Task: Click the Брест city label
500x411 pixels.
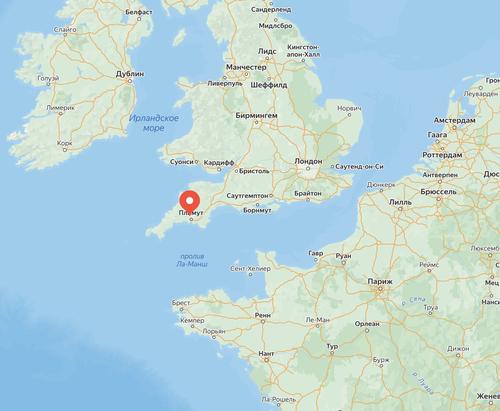Action: (x=181, y=303)
